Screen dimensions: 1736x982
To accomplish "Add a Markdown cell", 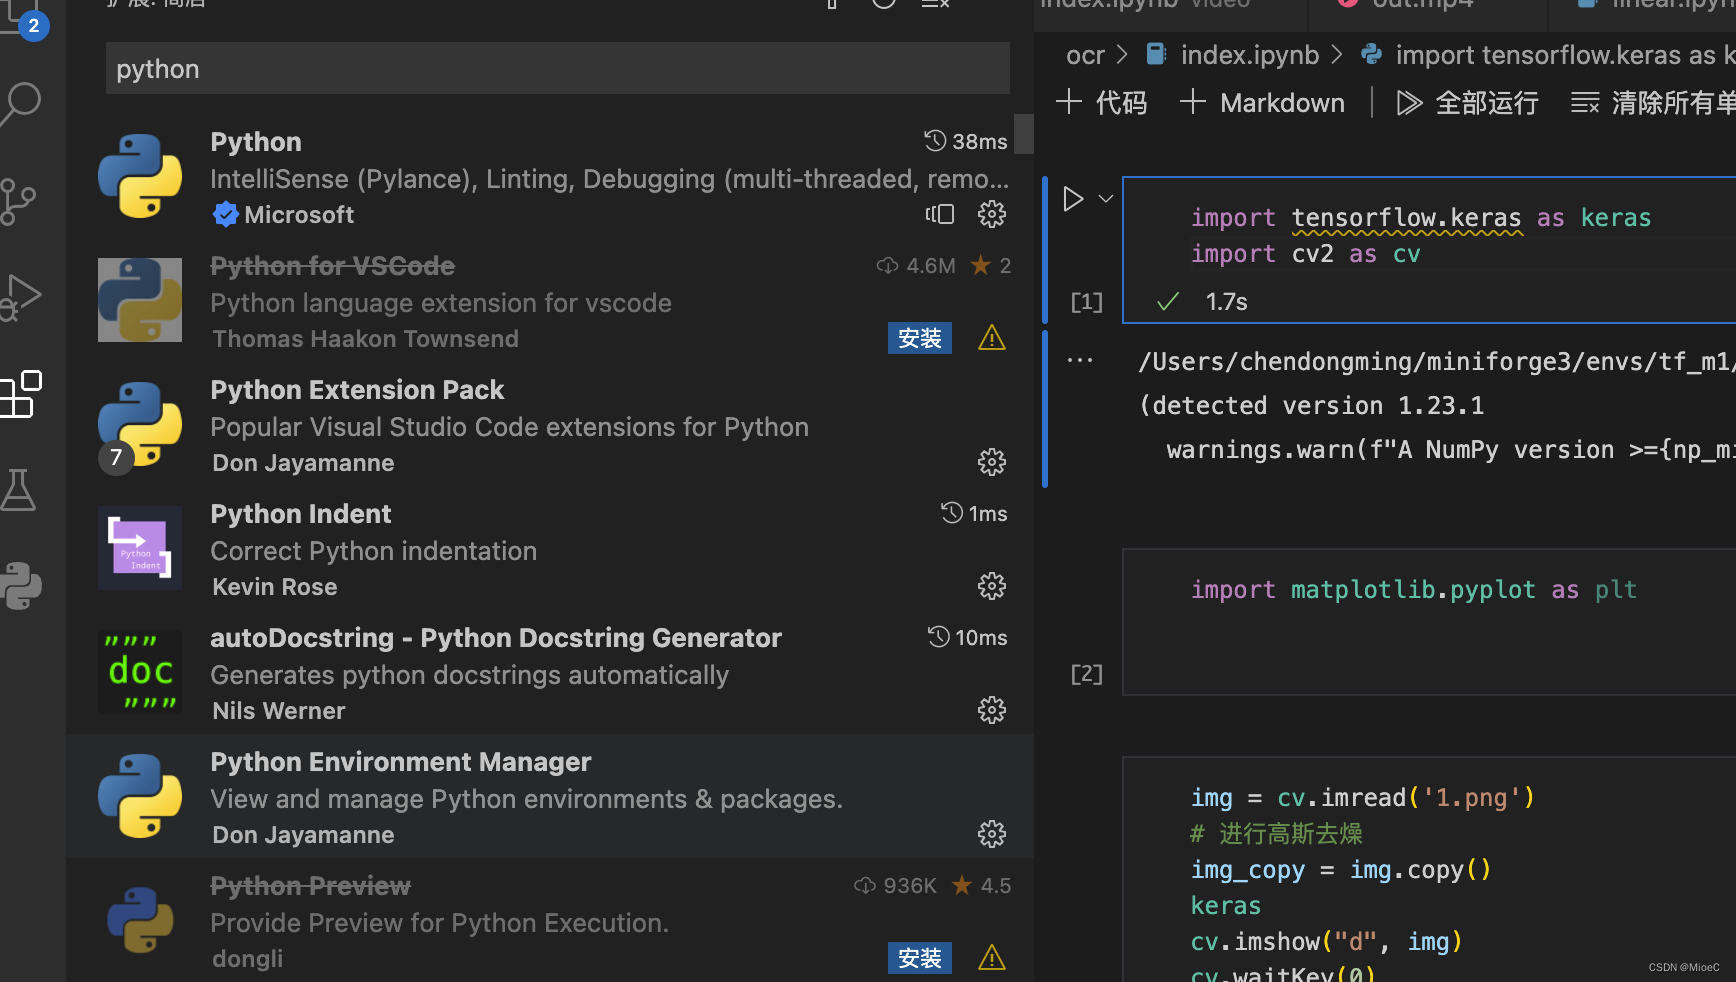I will [1262, 102].
